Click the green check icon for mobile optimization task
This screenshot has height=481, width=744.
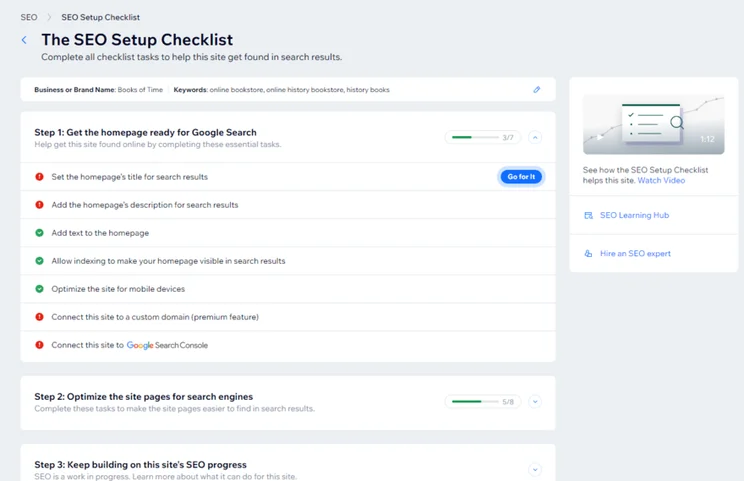(39, 289)
